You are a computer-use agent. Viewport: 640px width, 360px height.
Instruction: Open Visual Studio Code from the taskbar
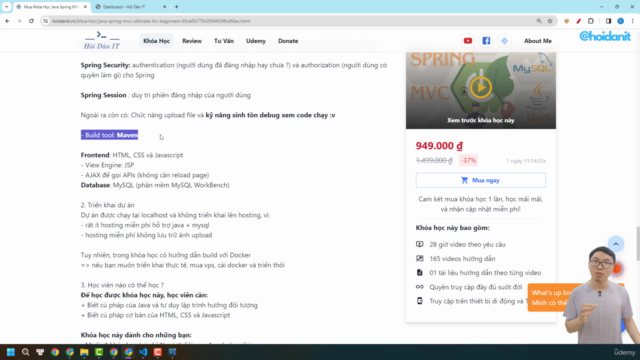143,352
